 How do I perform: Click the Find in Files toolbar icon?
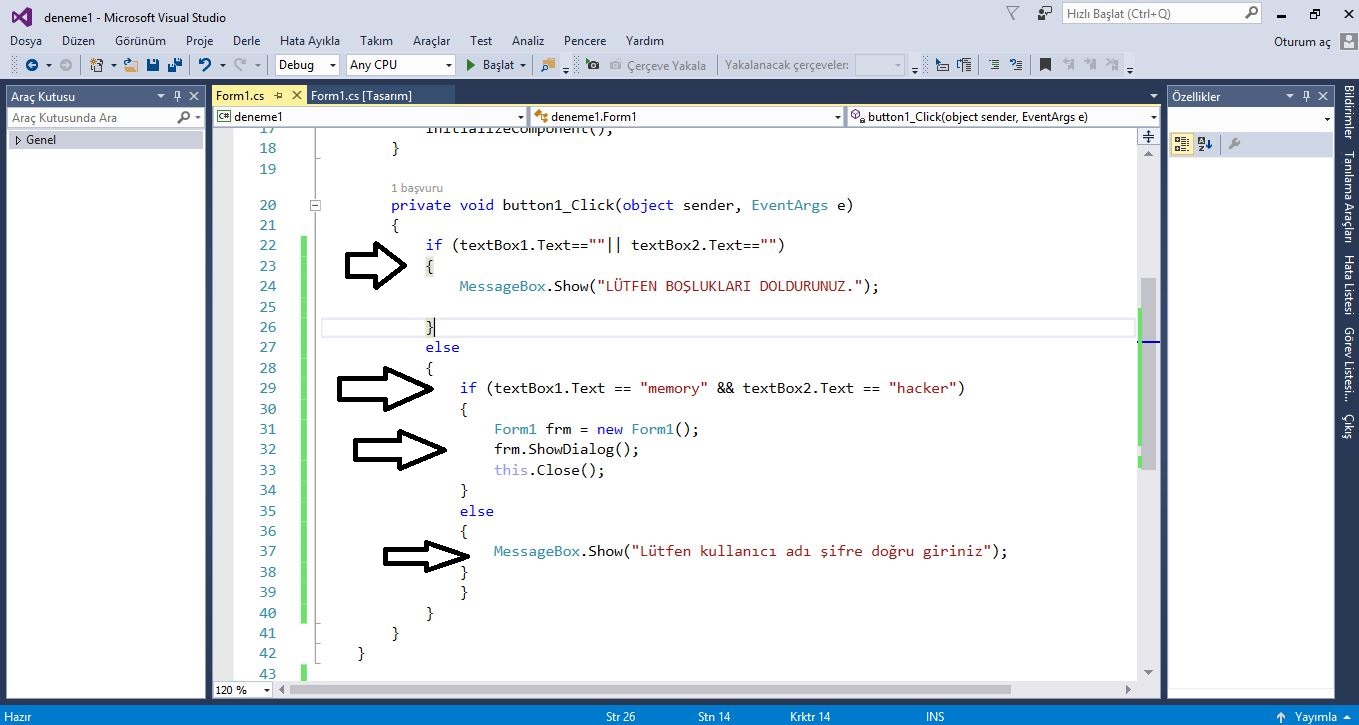[x=548, y=65]
